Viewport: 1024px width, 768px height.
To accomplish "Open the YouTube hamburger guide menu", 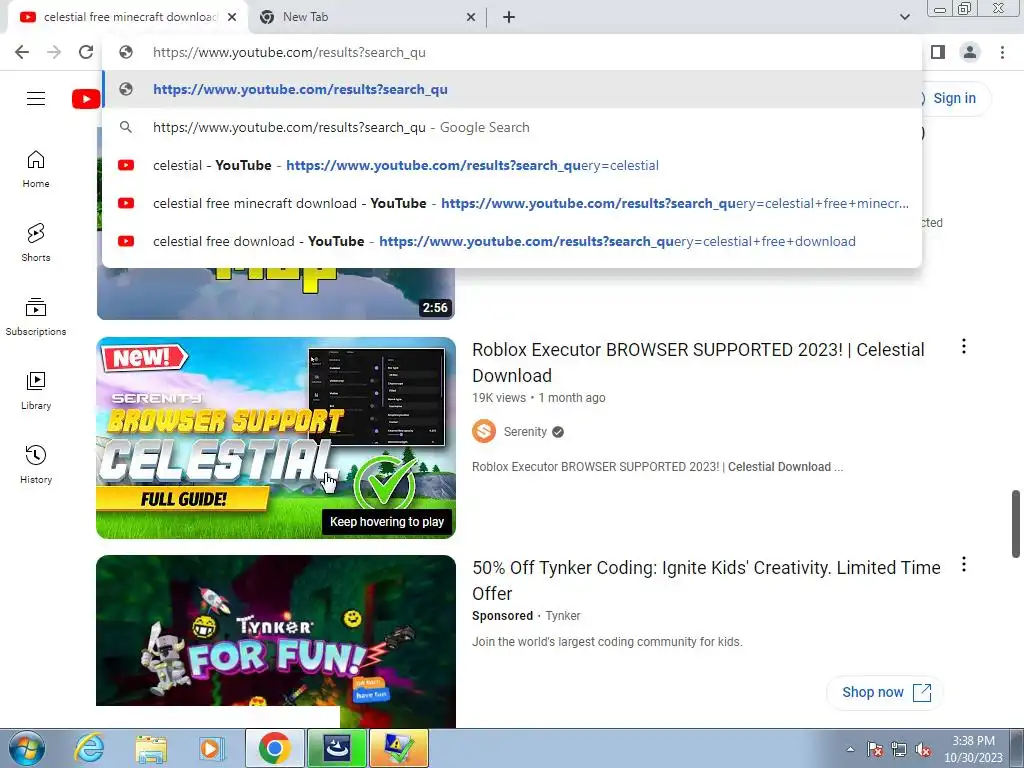I will (x=36, y=99).
